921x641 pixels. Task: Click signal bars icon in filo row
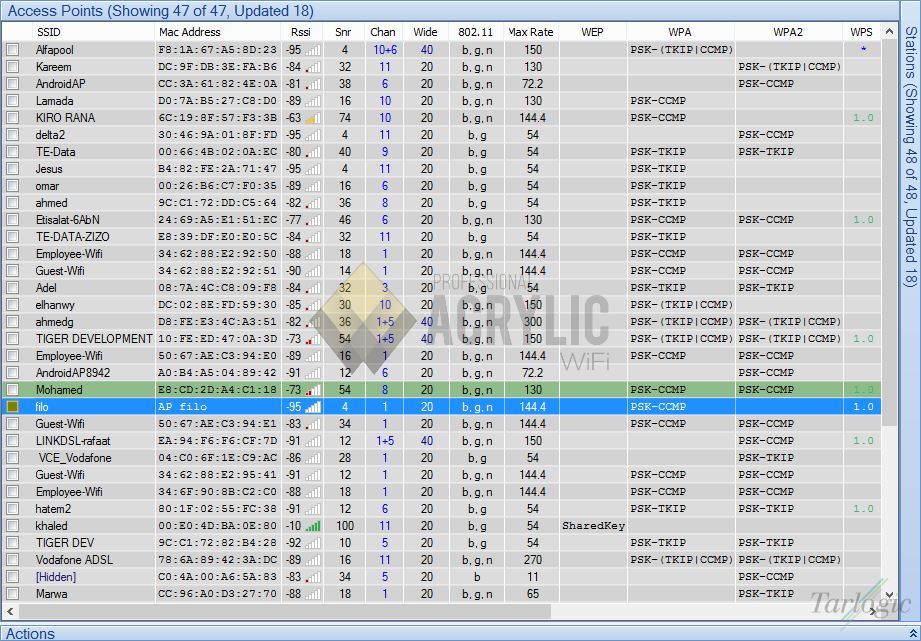pos(313,407)
